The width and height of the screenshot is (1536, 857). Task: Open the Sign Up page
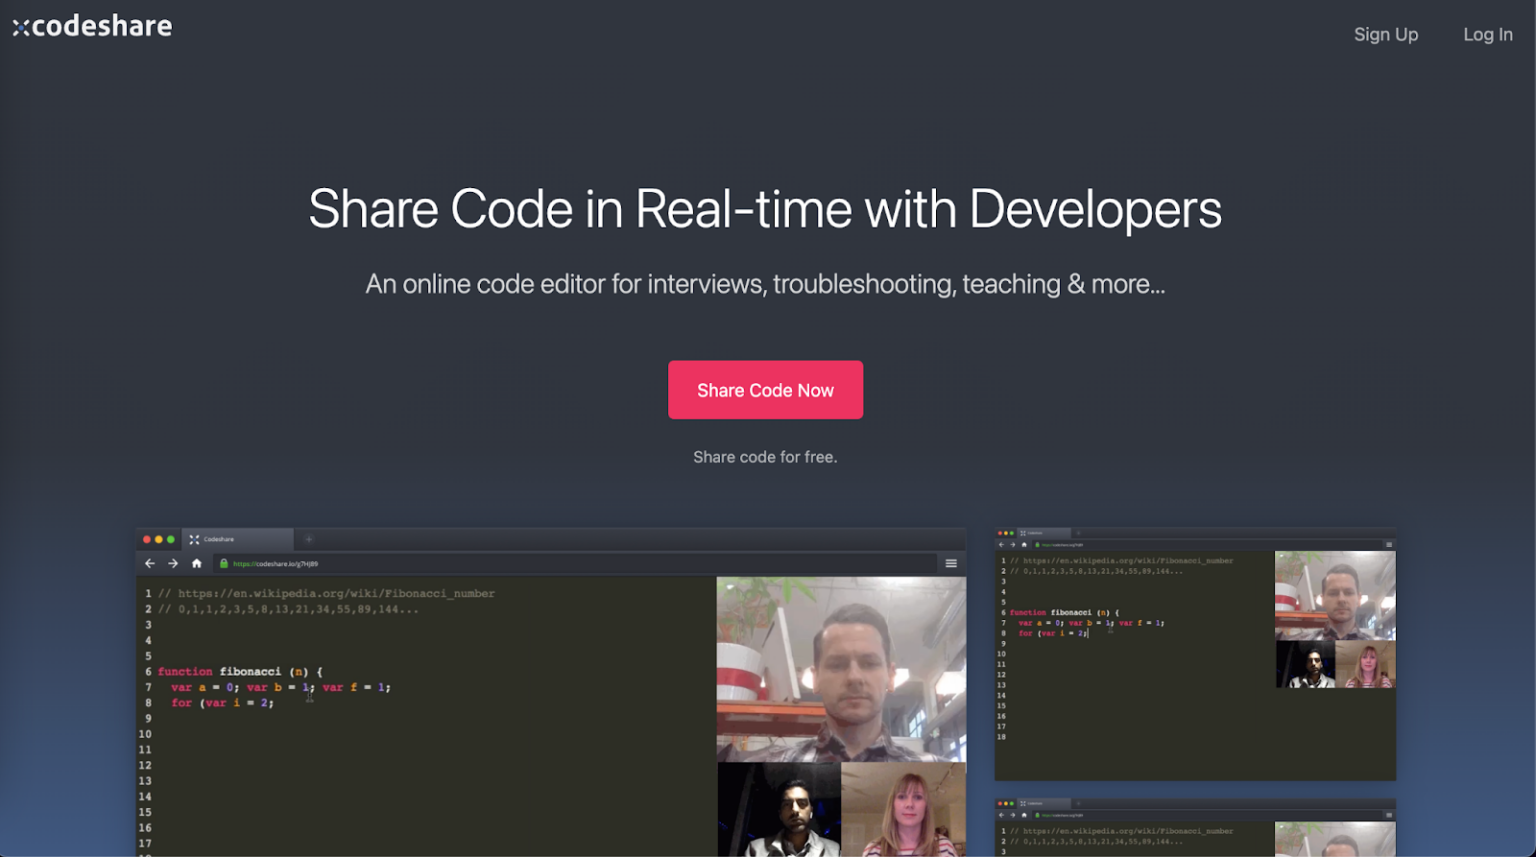tap(1385, 34)
